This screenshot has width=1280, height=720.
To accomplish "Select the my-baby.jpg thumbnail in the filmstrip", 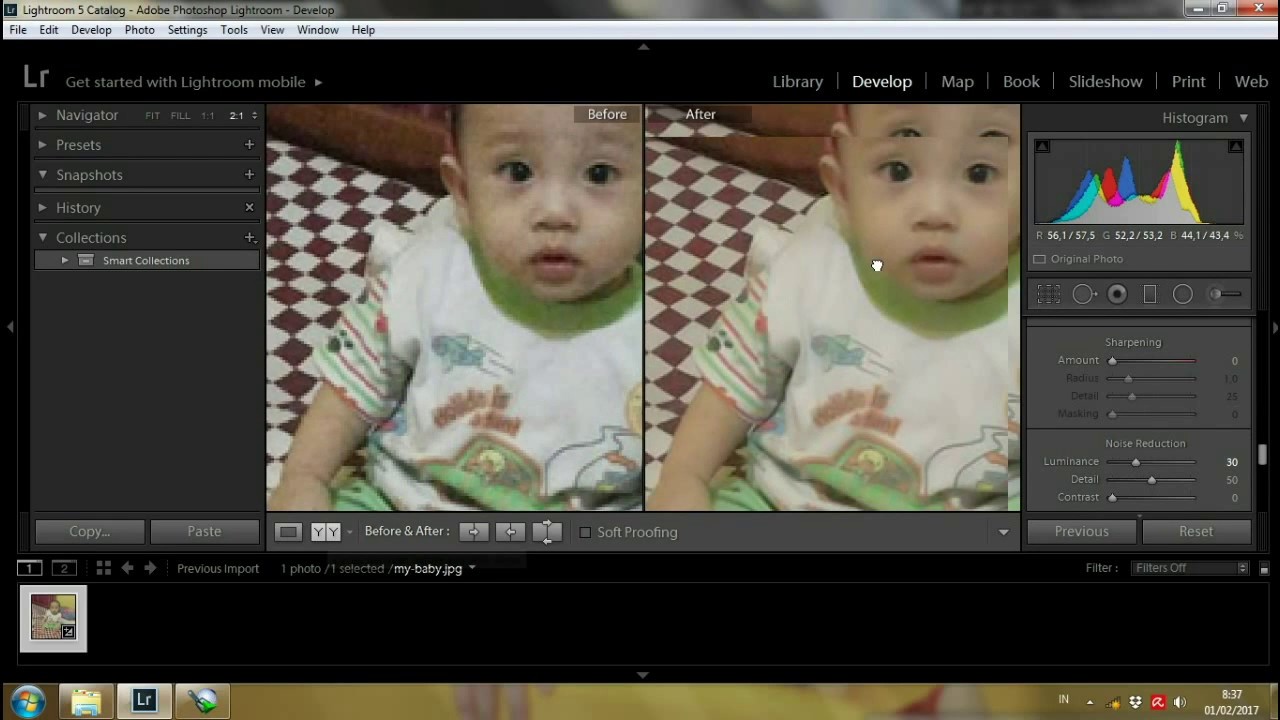I will pos(52,615).
